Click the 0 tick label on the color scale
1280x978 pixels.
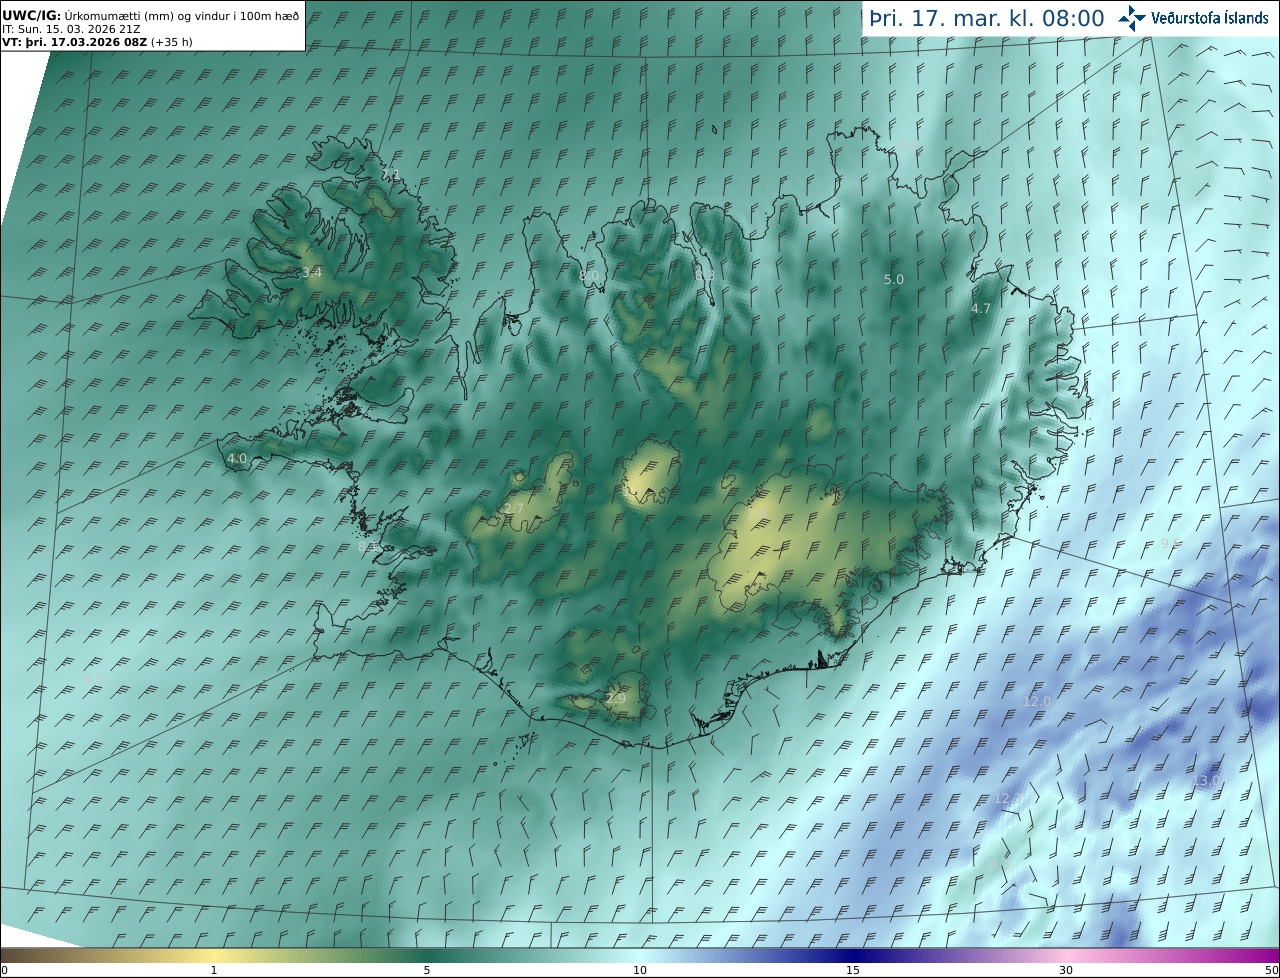pos(4,970)
